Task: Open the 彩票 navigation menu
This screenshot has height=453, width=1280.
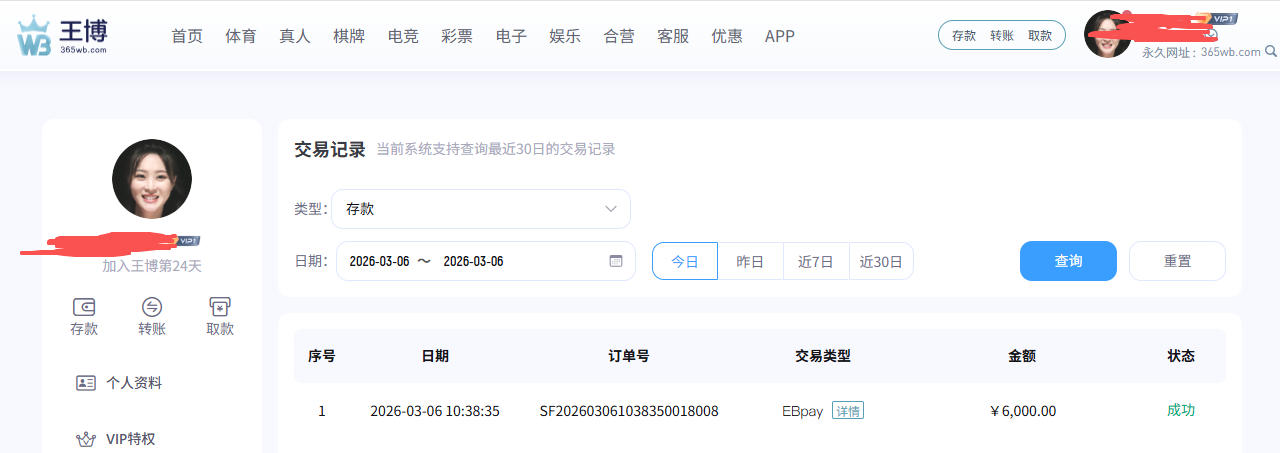Action: [457, 36]
